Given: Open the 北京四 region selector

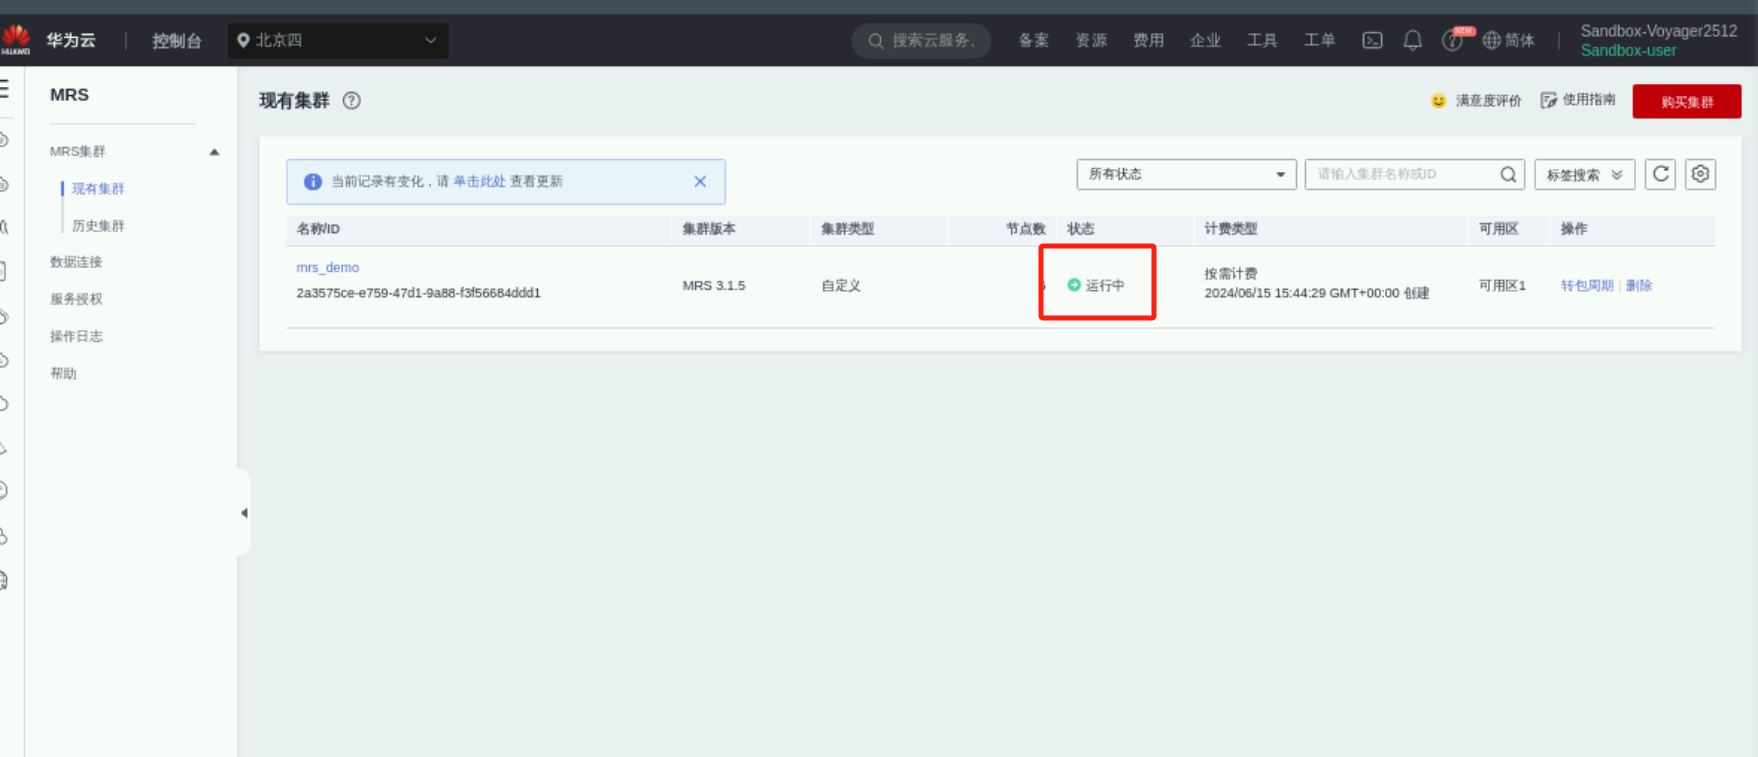Looking at the screenshot, I should (x=338, y=41).
